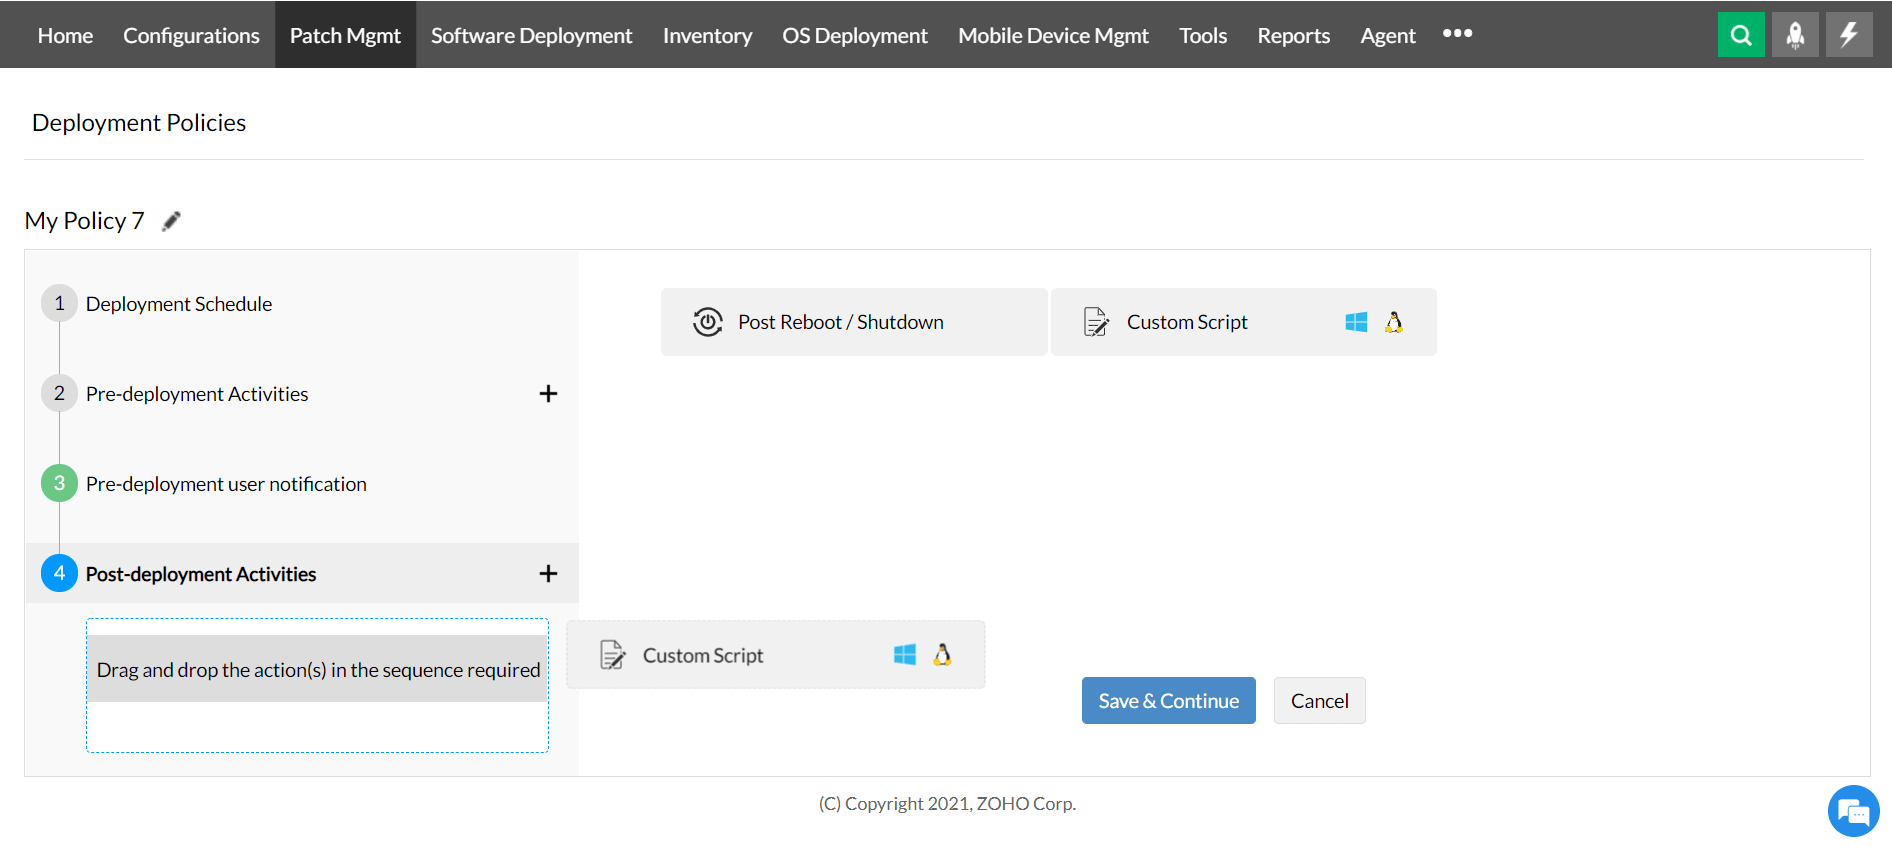Open the Tools tab
Screen dimensions: 1892x847
(1203, 35)
